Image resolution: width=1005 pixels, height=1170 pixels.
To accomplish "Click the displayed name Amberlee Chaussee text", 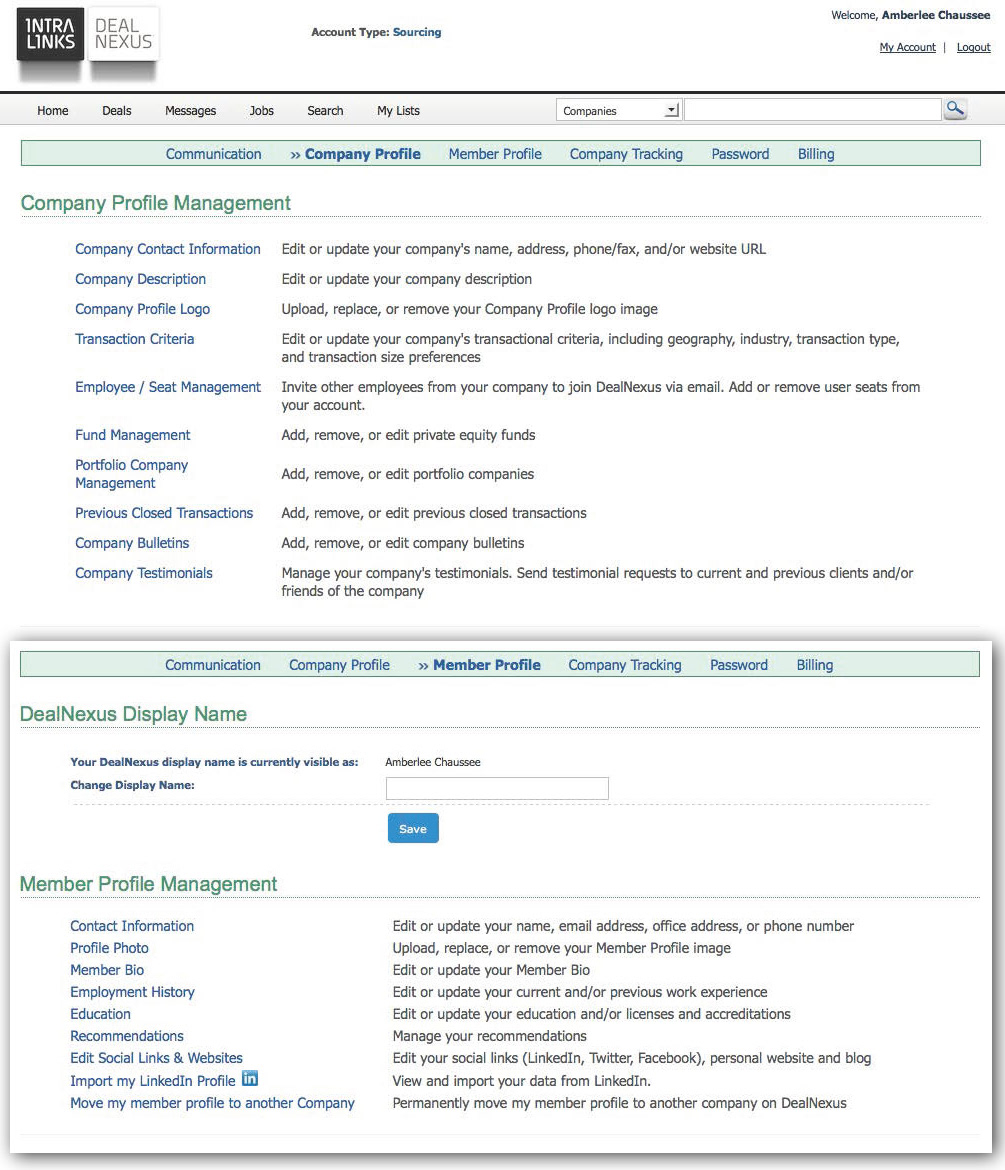I will point(433,762).
